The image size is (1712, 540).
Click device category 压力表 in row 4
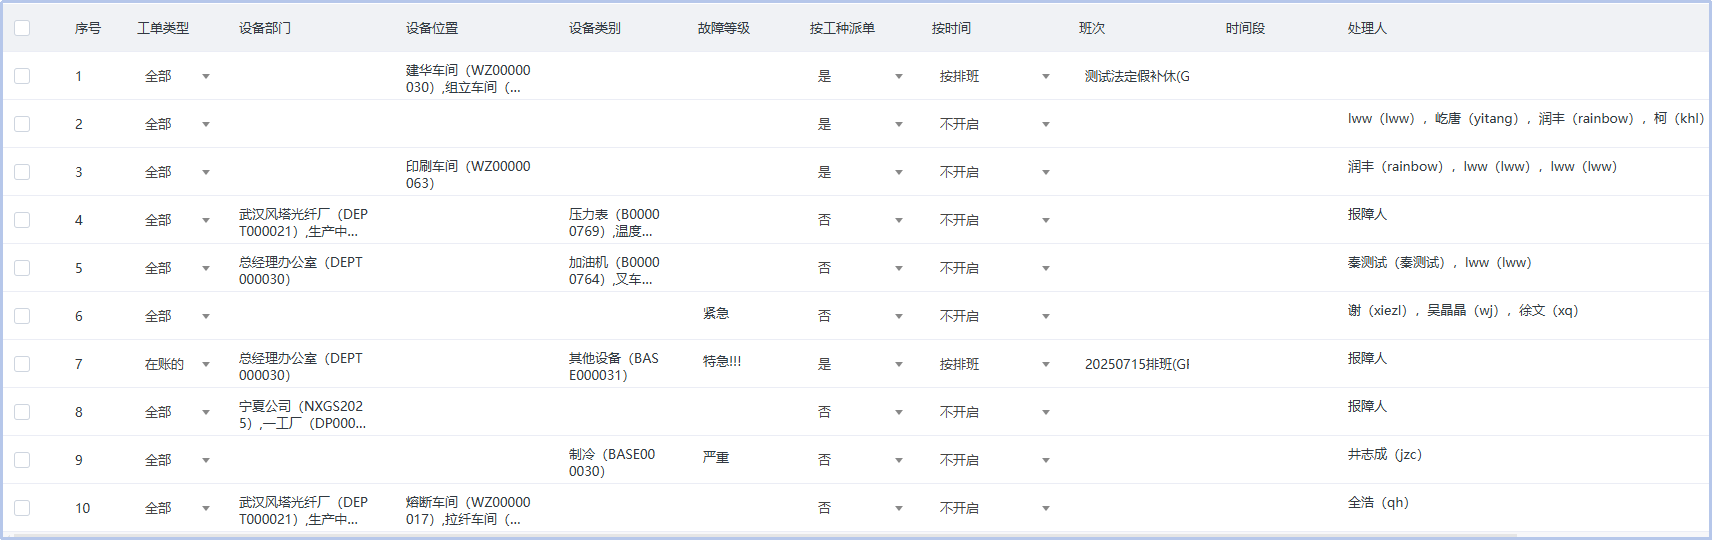[x=614, y=222]
